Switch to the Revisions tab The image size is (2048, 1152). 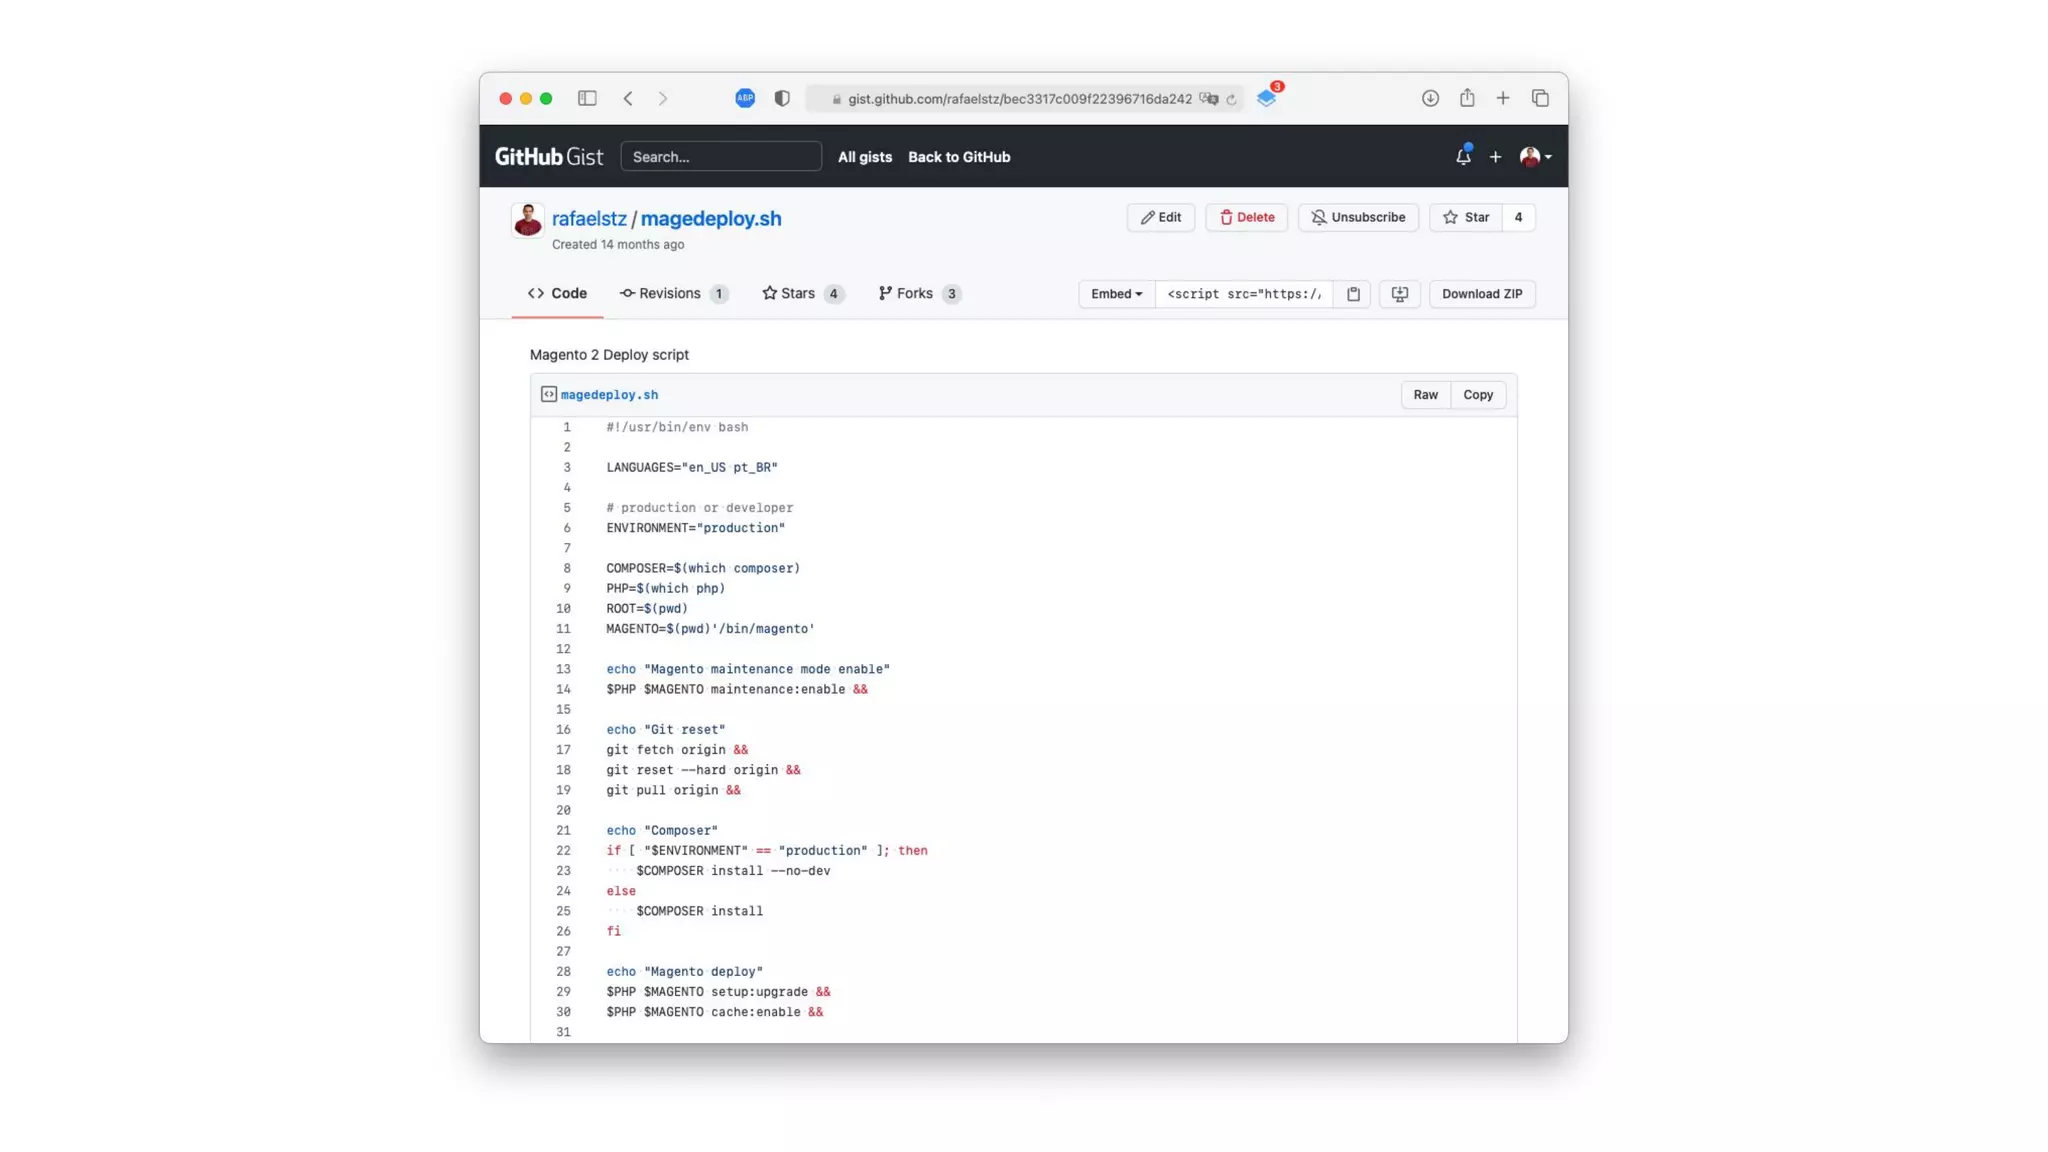[672, 294]
